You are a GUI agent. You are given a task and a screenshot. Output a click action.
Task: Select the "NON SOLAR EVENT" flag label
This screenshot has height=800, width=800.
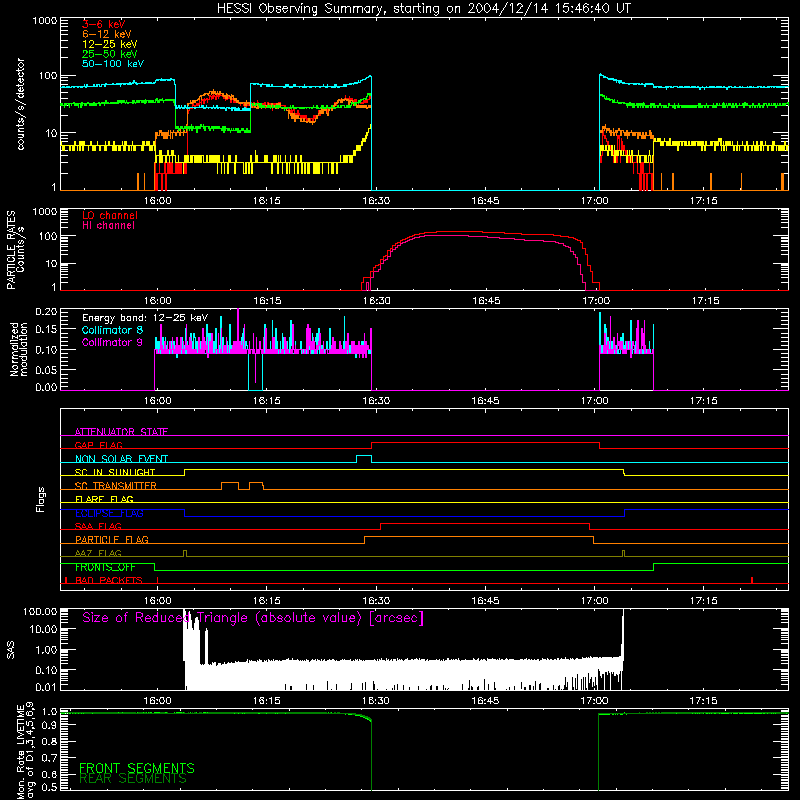click(121, 459)
